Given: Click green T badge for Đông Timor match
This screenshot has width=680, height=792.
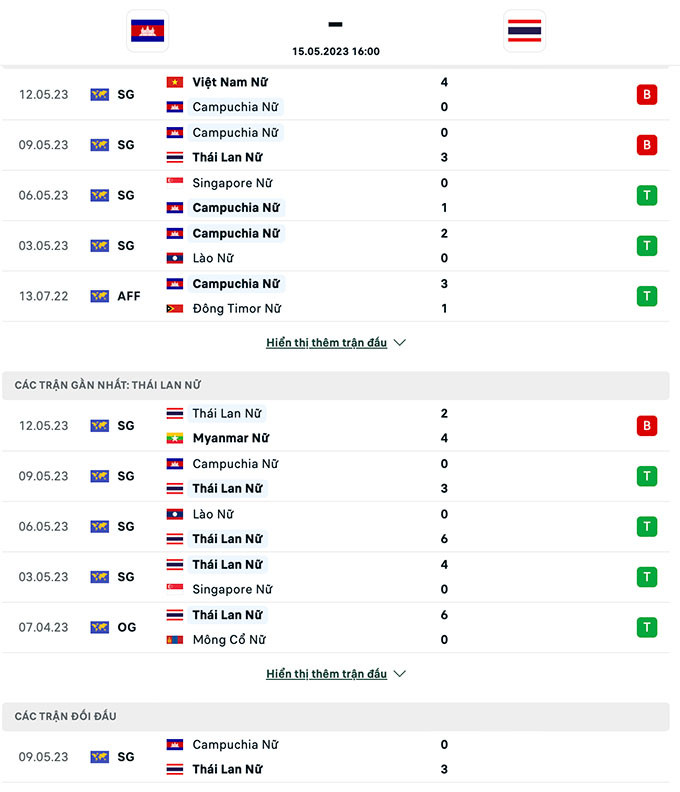Looking at the screenshot, I should pos(647,296).
